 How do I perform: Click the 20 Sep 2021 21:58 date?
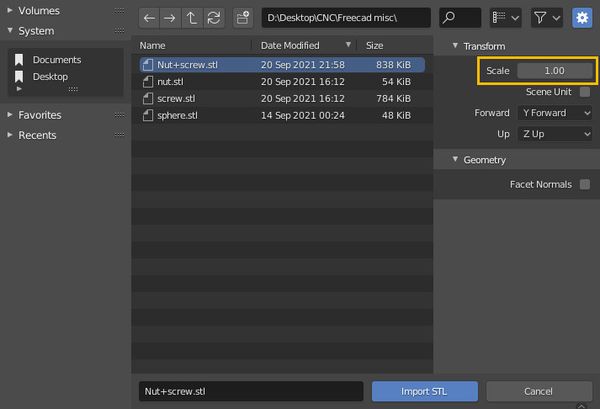tap(303, 65)
